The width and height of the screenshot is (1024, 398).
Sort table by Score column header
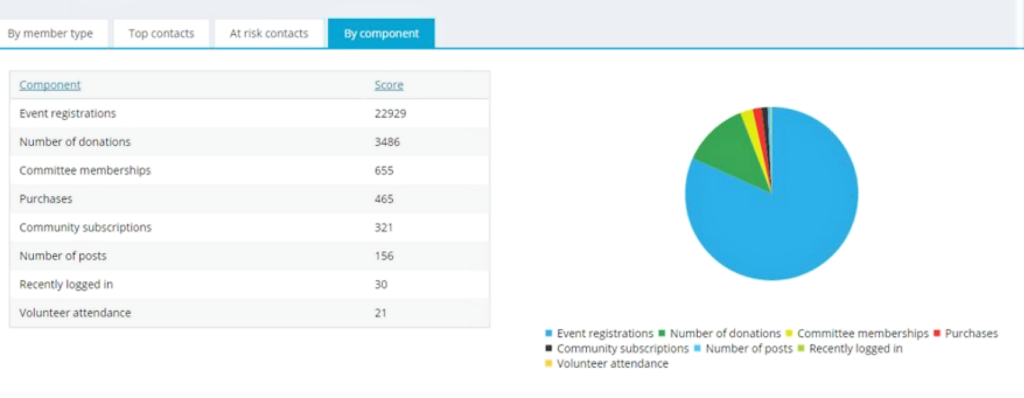tap(389, 85)
